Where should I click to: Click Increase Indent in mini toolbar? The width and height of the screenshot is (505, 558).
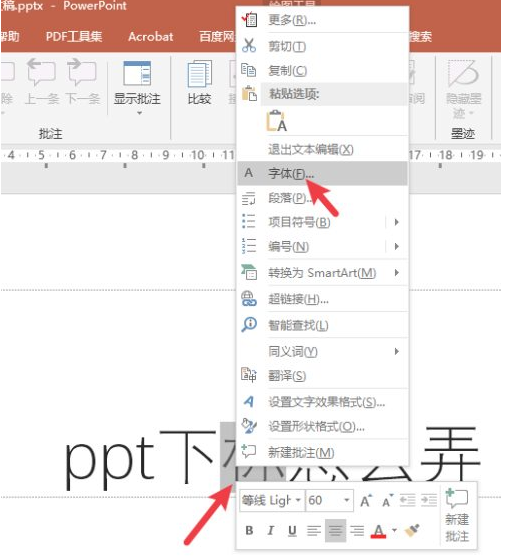[x=429, y=500]
